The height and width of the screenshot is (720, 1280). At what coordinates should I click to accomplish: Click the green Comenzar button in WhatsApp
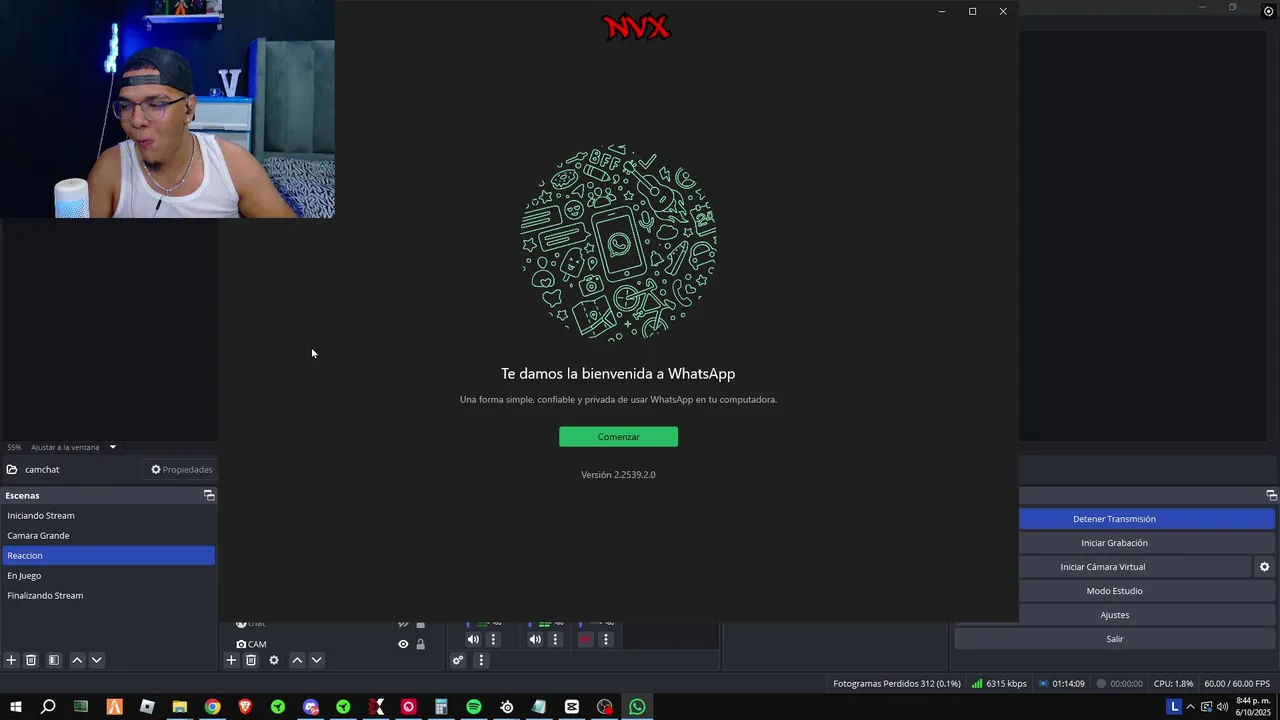pyautogui.click(x=618, y=437)
